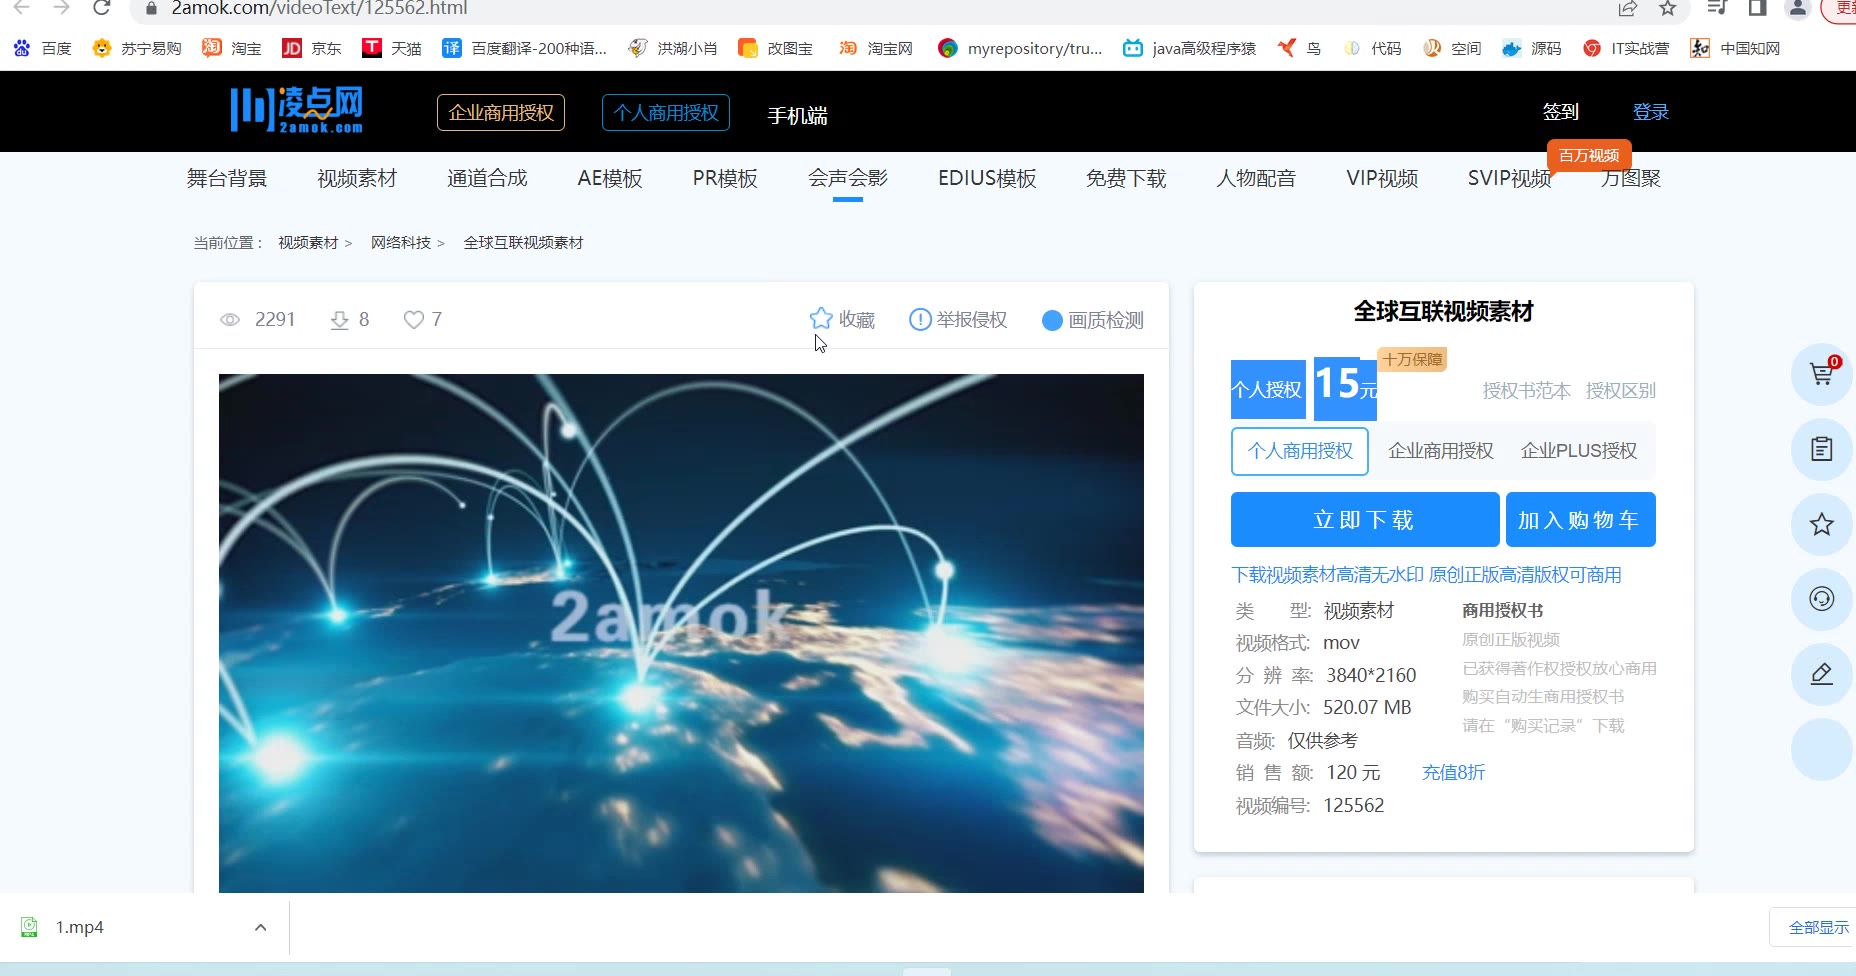Open the 手机端 link

point(797,115)
